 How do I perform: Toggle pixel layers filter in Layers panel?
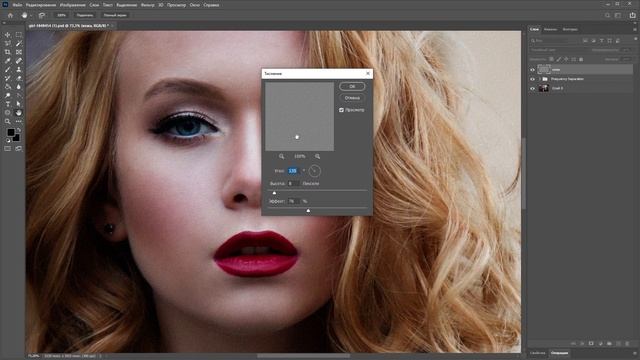(585, 41)
